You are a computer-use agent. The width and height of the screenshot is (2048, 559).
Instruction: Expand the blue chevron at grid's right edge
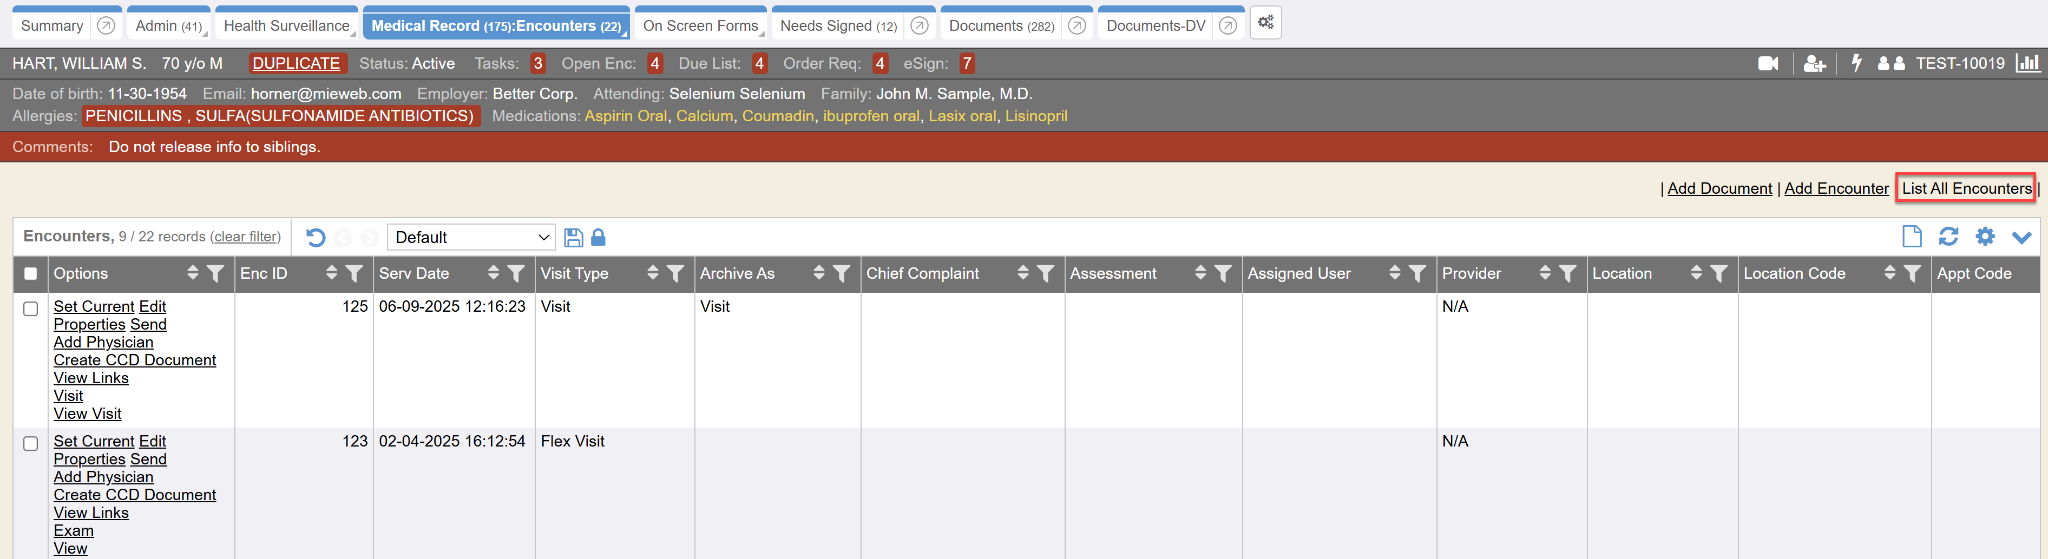(2021, 238)
